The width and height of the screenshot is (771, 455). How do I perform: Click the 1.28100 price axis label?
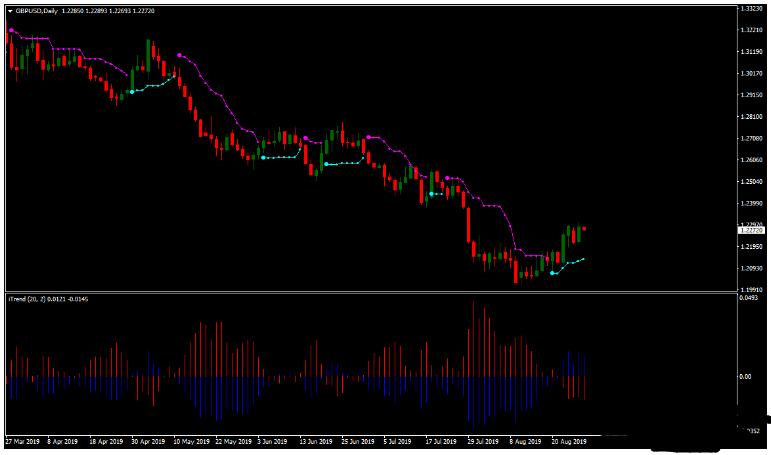click(751, 117)
